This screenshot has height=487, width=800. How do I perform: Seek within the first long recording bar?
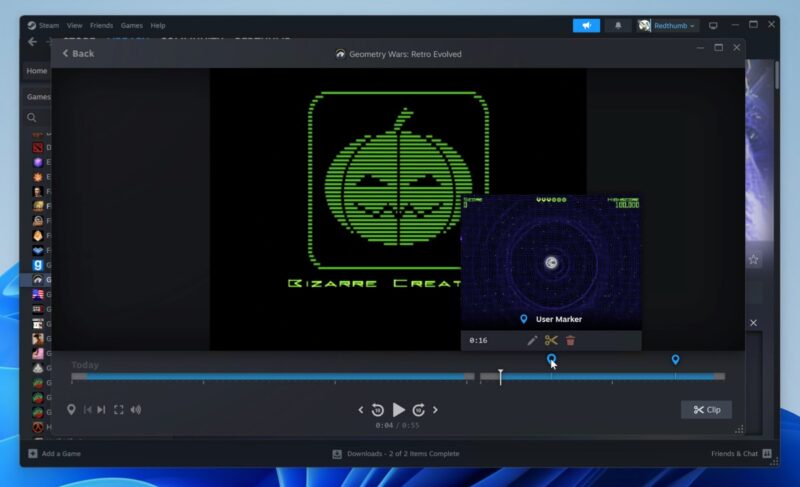tap(273, 377)
